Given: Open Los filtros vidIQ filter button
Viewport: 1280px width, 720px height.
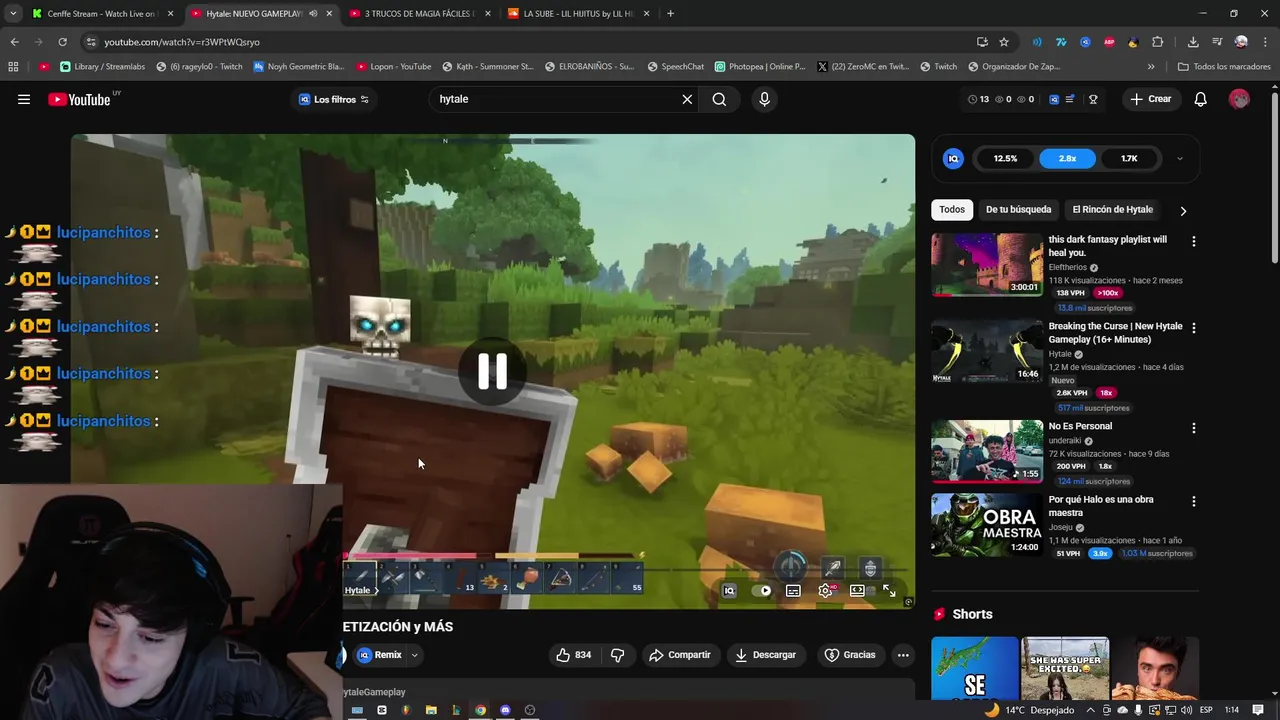Looking at the screenshot, I should pyautogui.click(x=334, y=99).
